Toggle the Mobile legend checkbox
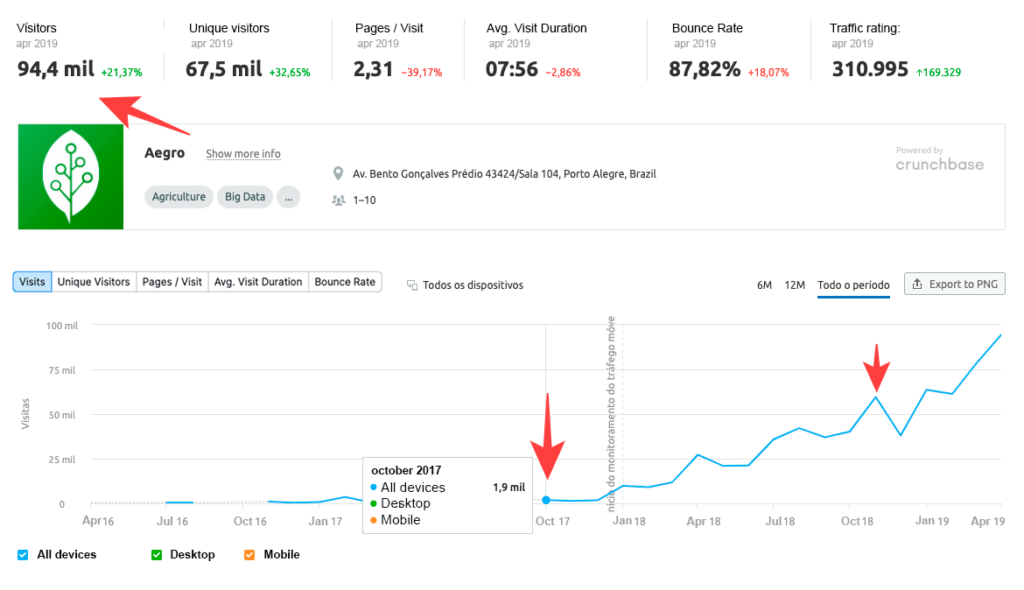Screen dimensions: 1024x590 pos(249,555)
